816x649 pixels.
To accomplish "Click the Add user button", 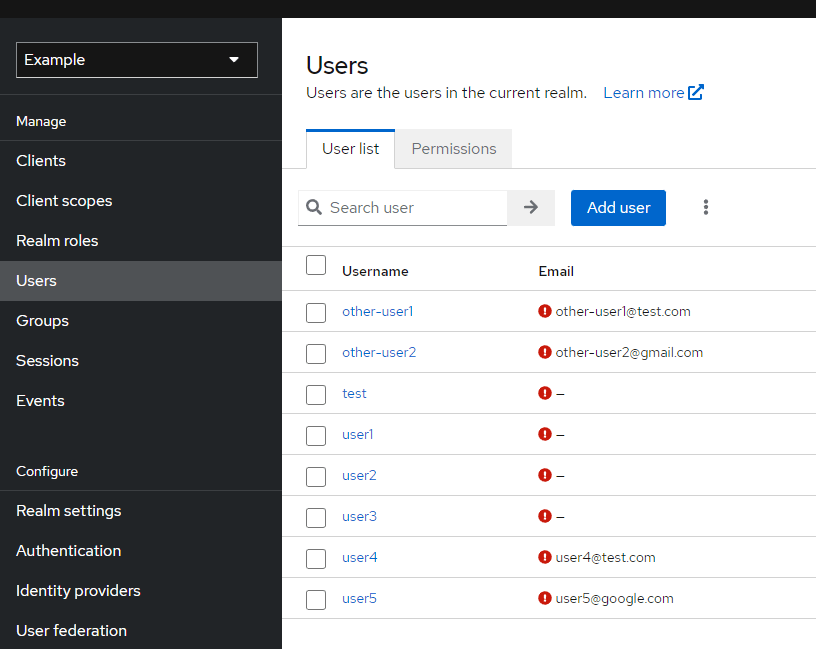I will pyautogui.click(x=618, y=208).
